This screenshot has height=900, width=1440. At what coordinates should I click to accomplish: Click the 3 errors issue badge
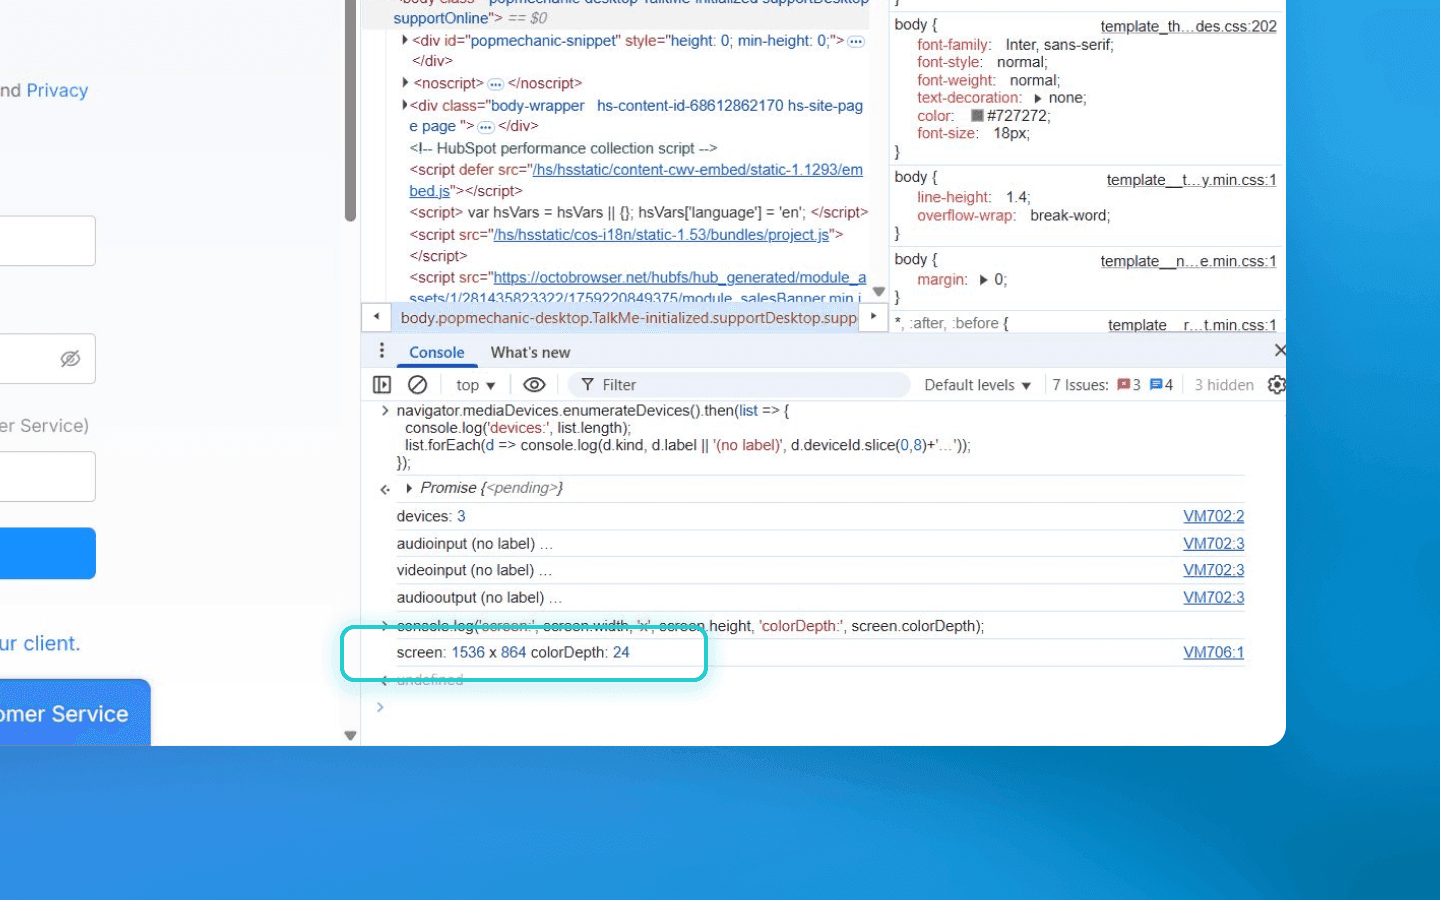pos(1129,385)
